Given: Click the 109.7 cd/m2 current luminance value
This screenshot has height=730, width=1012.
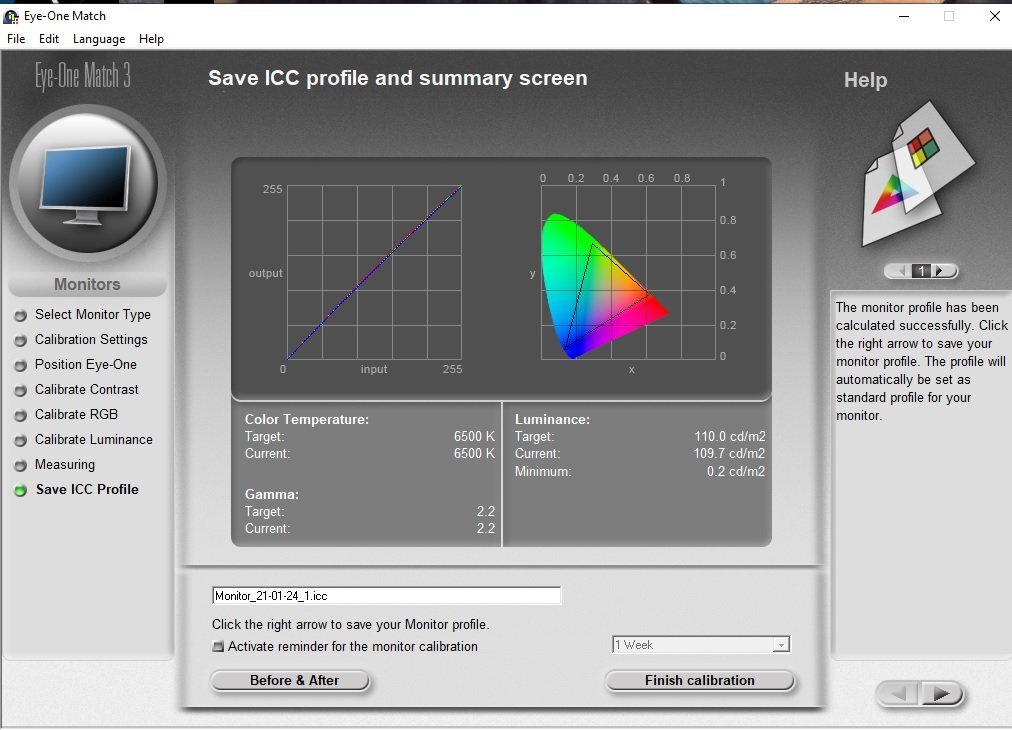Looking at the screenshot, I should (x=729, y=454).
